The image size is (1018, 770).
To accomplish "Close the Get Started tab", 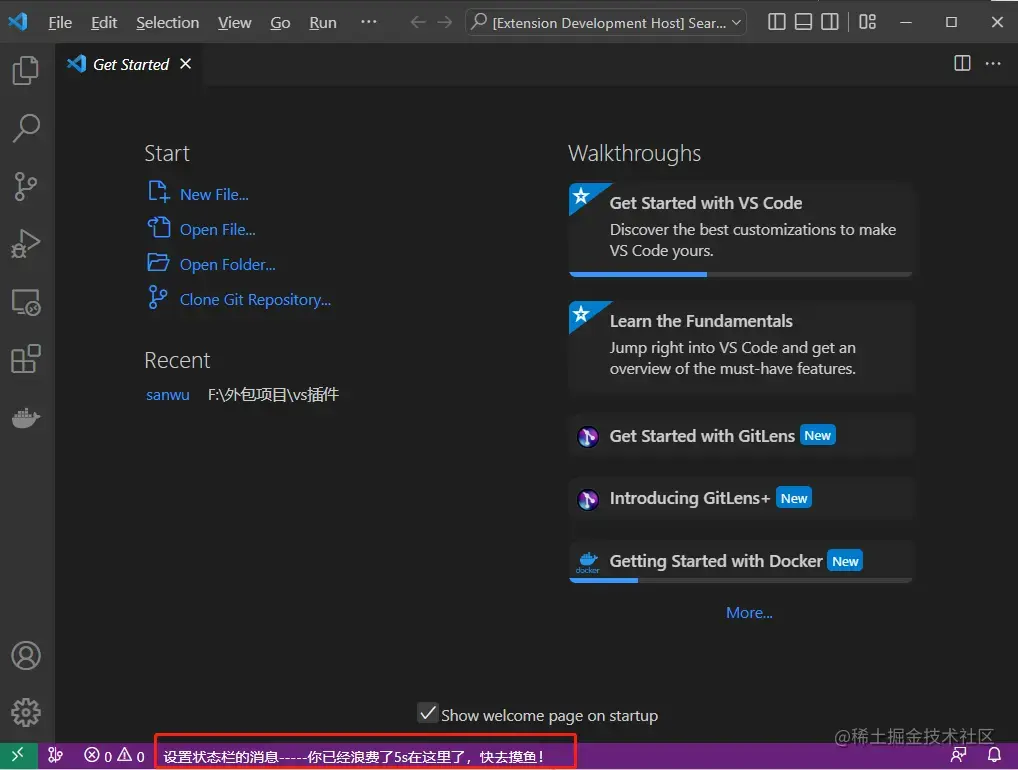I will click(186, 64).
